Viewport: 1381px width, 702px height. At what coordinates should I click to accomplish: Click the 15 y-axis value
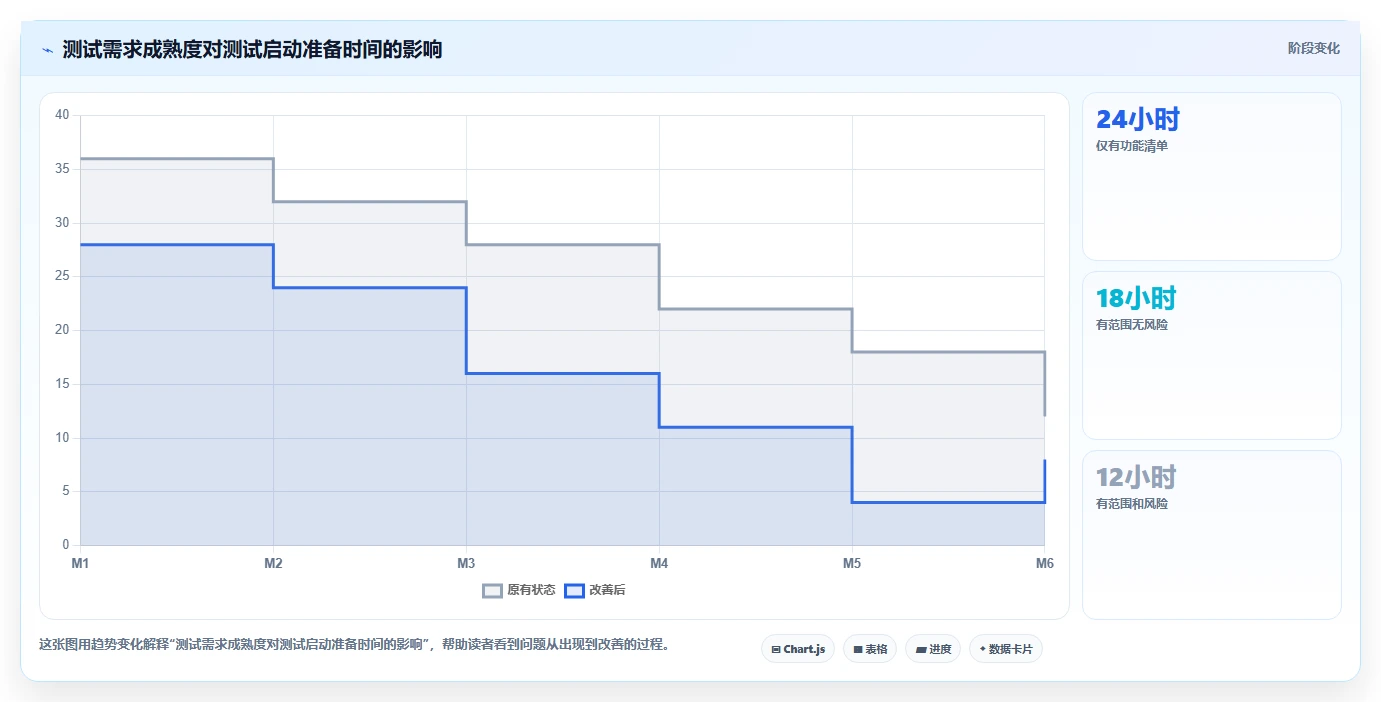click(62, 384)
